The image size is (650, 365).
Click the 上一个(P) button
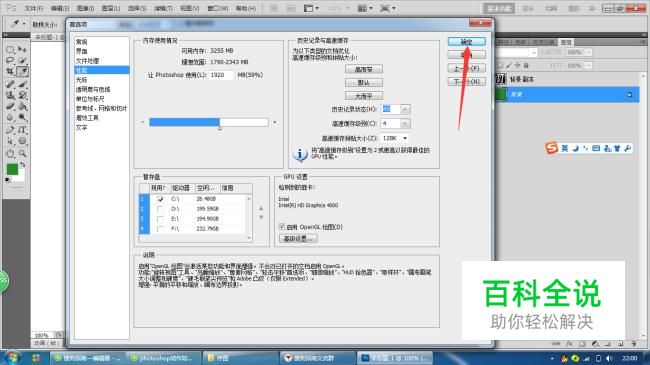point(466,68)
